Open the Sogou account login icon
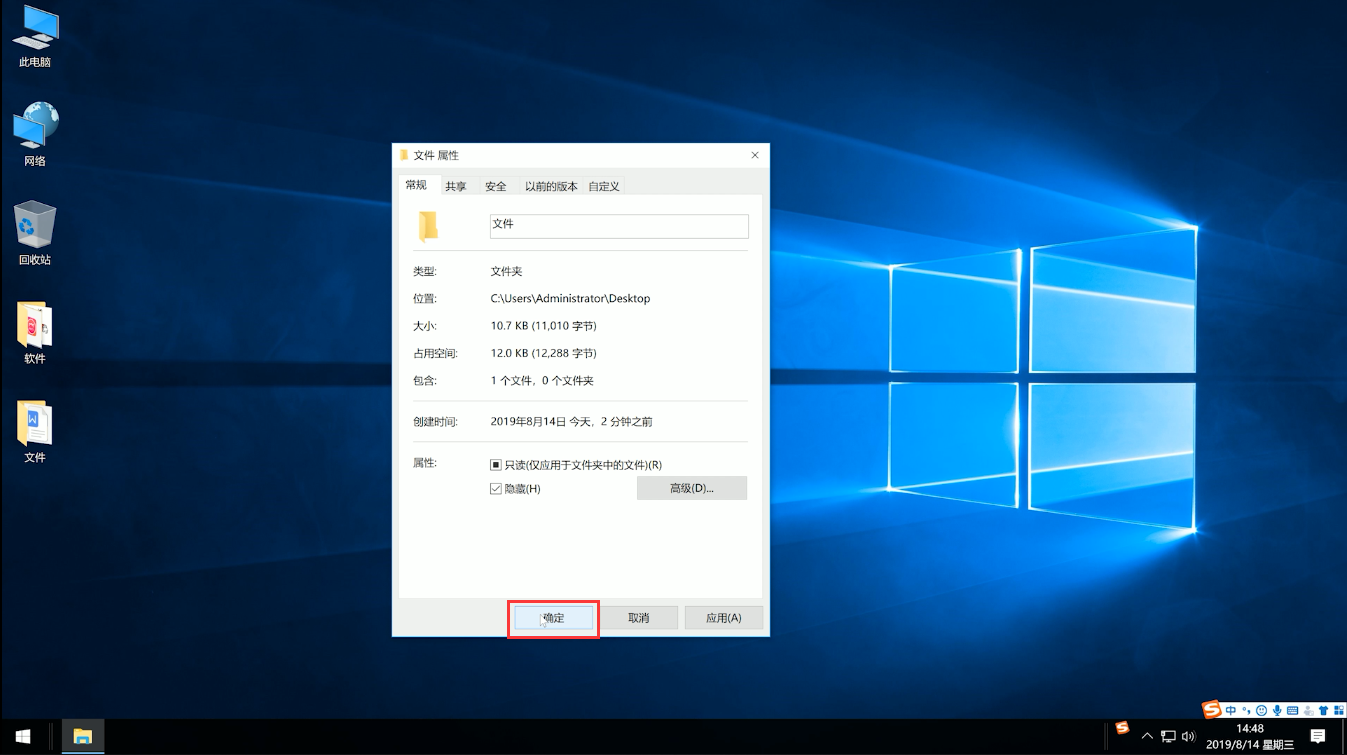Viewport: 1347px width, 755px height. [1308, 711]
